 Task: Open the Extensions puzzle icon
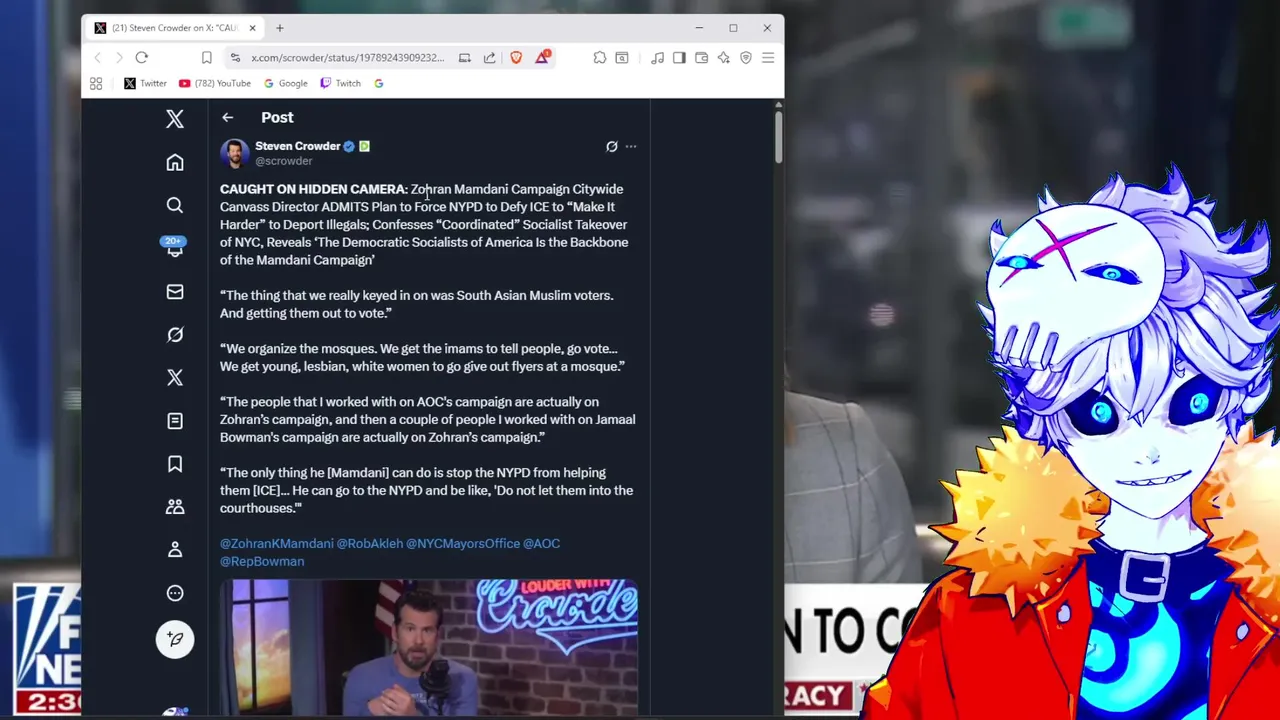pyautogui.click(x=599, y=58)
